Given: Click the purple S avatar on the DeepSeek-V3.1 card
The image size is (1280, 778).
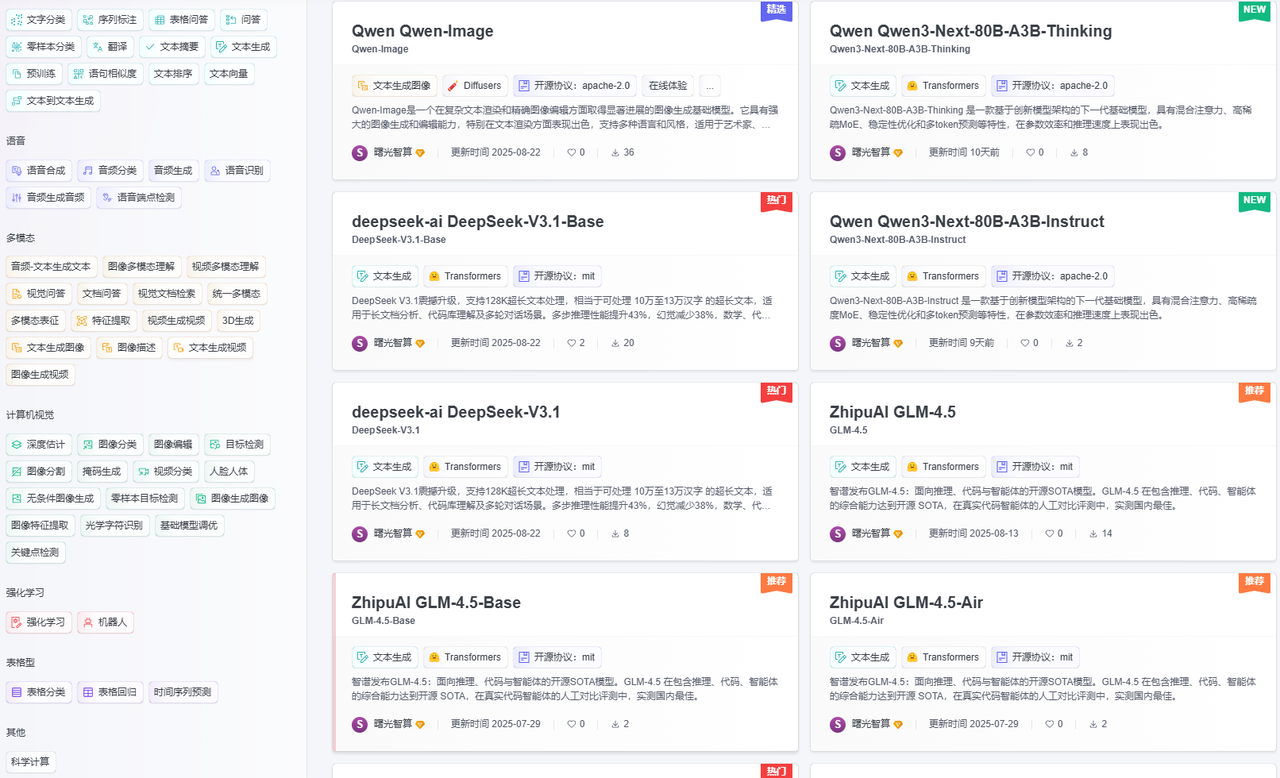Looking at the screenshot, I should point(360,534).
